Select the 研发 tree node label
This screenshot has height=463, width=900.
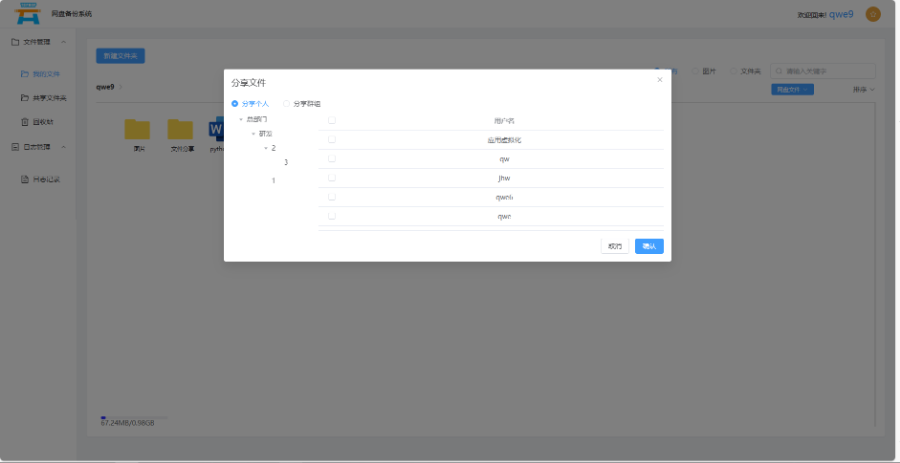[x=265, y=134]
